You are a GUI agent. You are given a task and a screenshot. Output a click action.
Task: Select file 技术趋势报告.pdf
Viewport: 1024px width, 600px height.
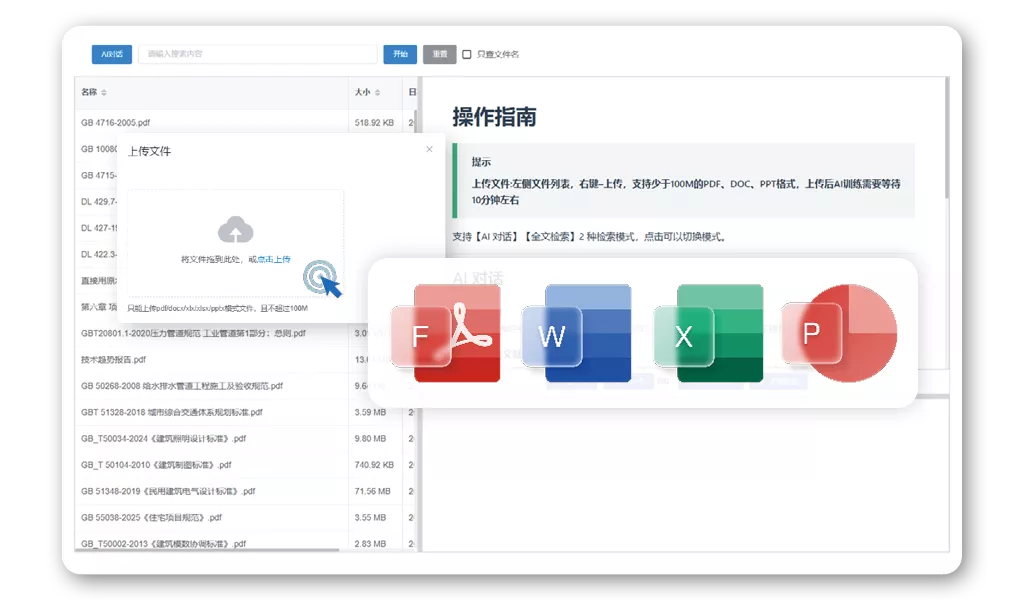(x=114, y=360)
